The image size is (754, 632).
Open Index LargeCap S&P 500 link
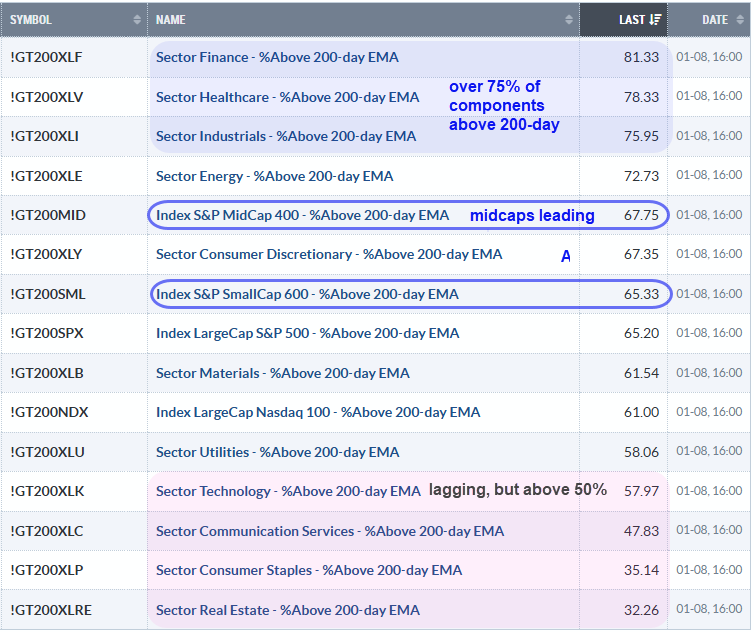pyautogui.click(x=307, y=333)
